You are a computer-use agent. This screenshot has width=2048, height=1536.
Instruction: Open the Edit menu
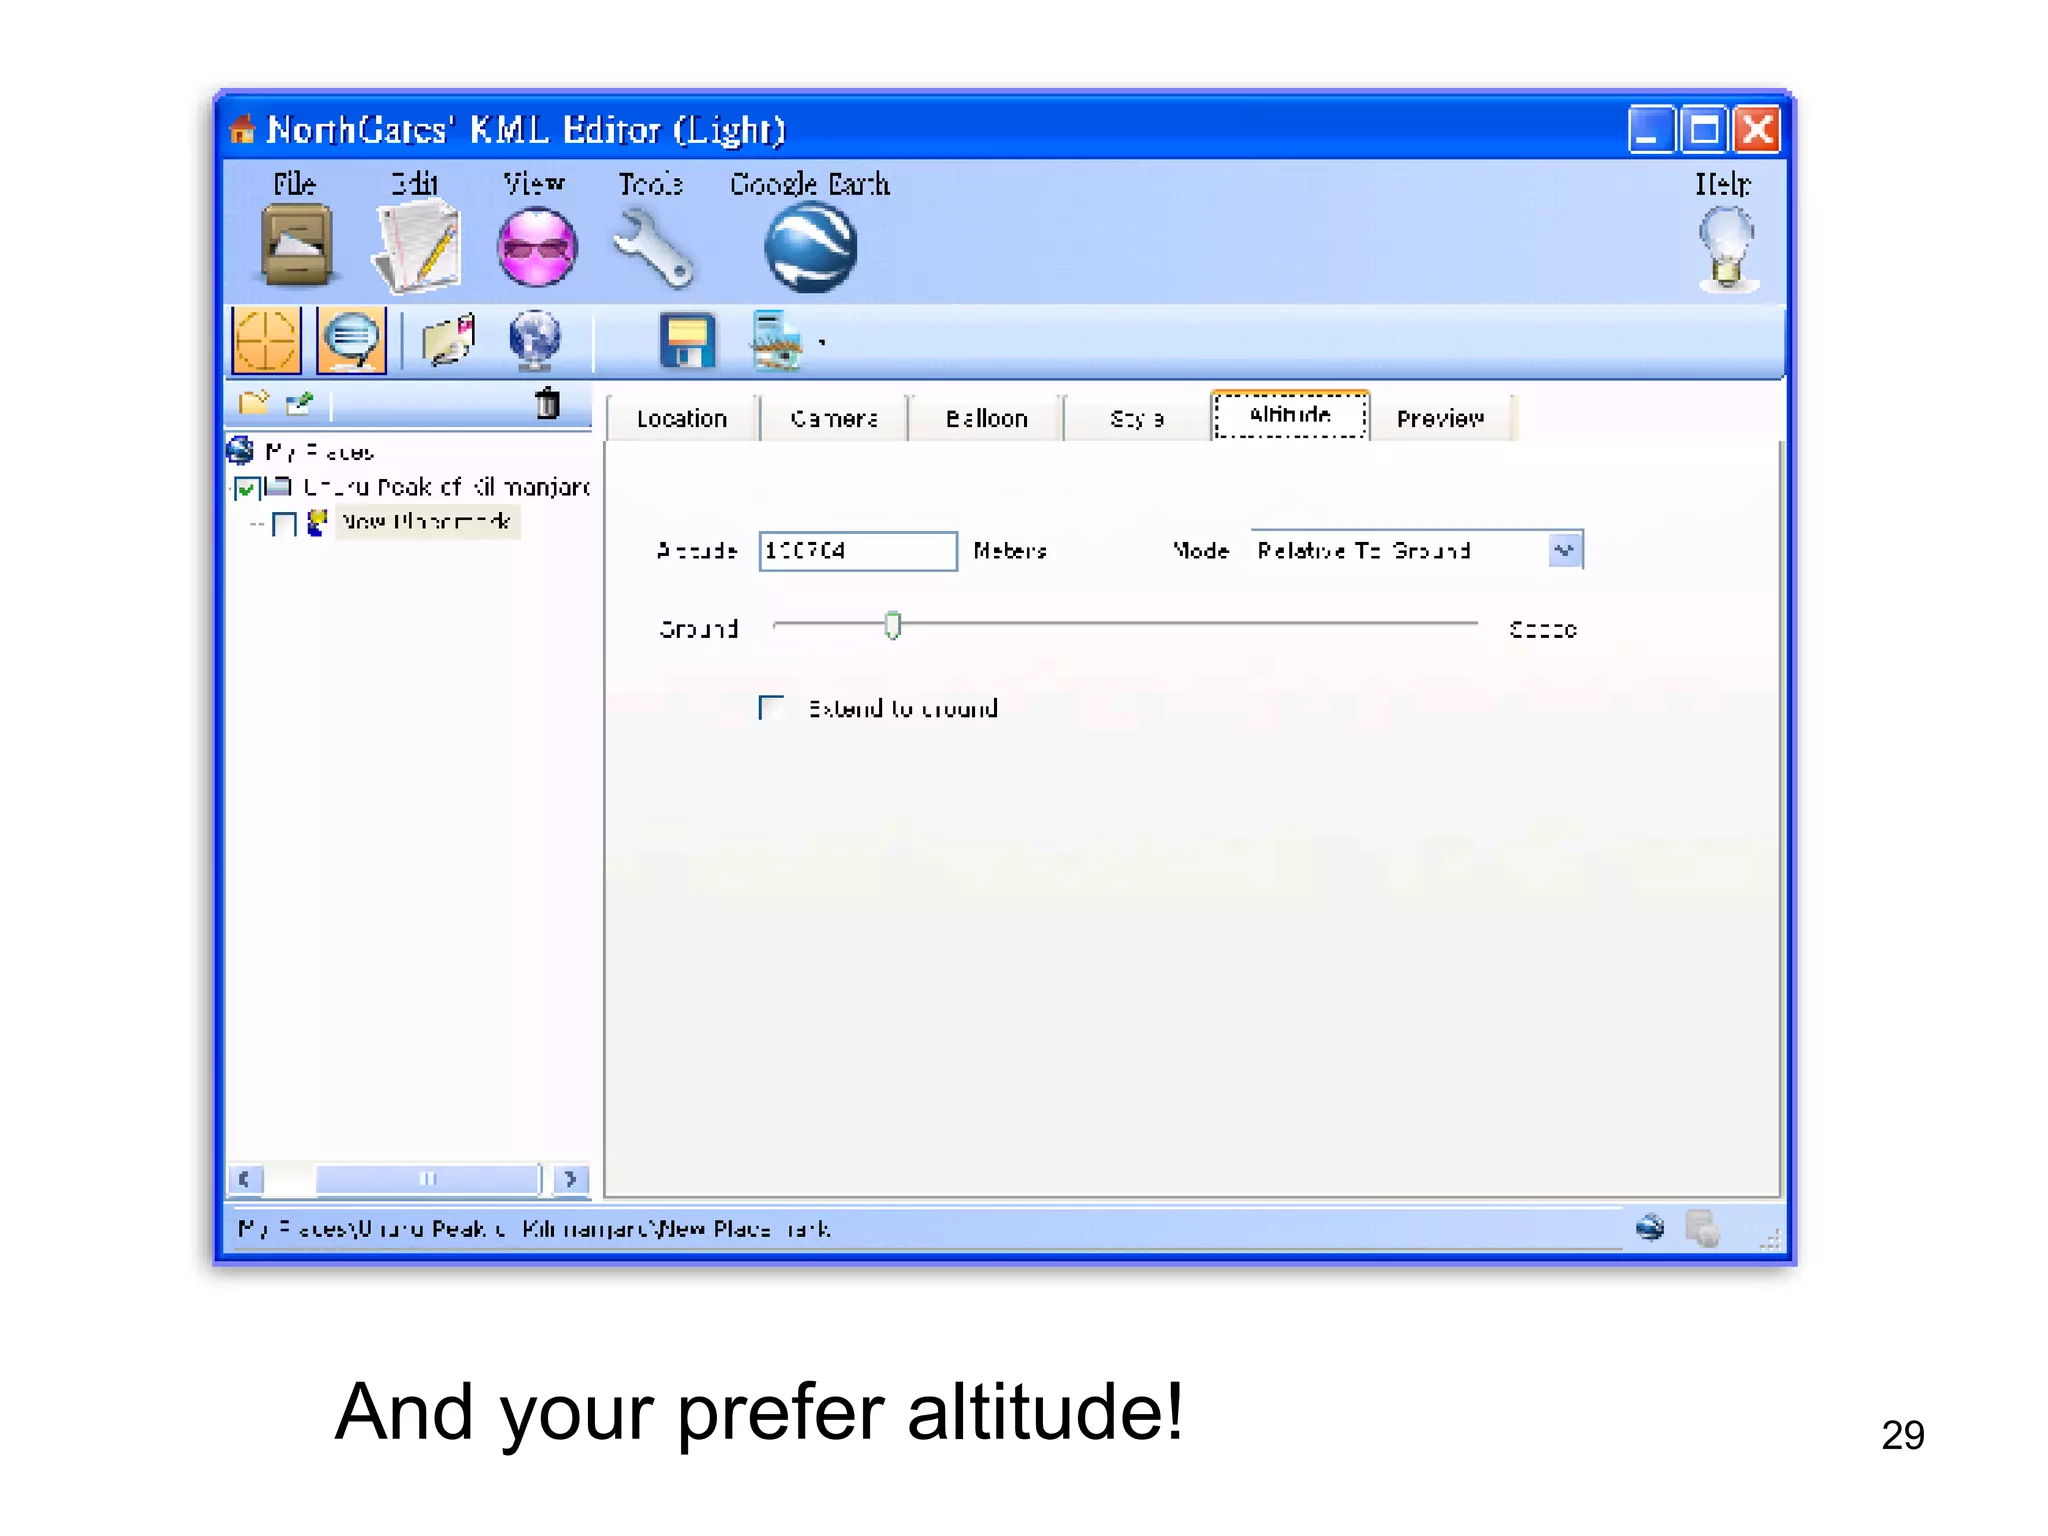click(x=414, y=184)
